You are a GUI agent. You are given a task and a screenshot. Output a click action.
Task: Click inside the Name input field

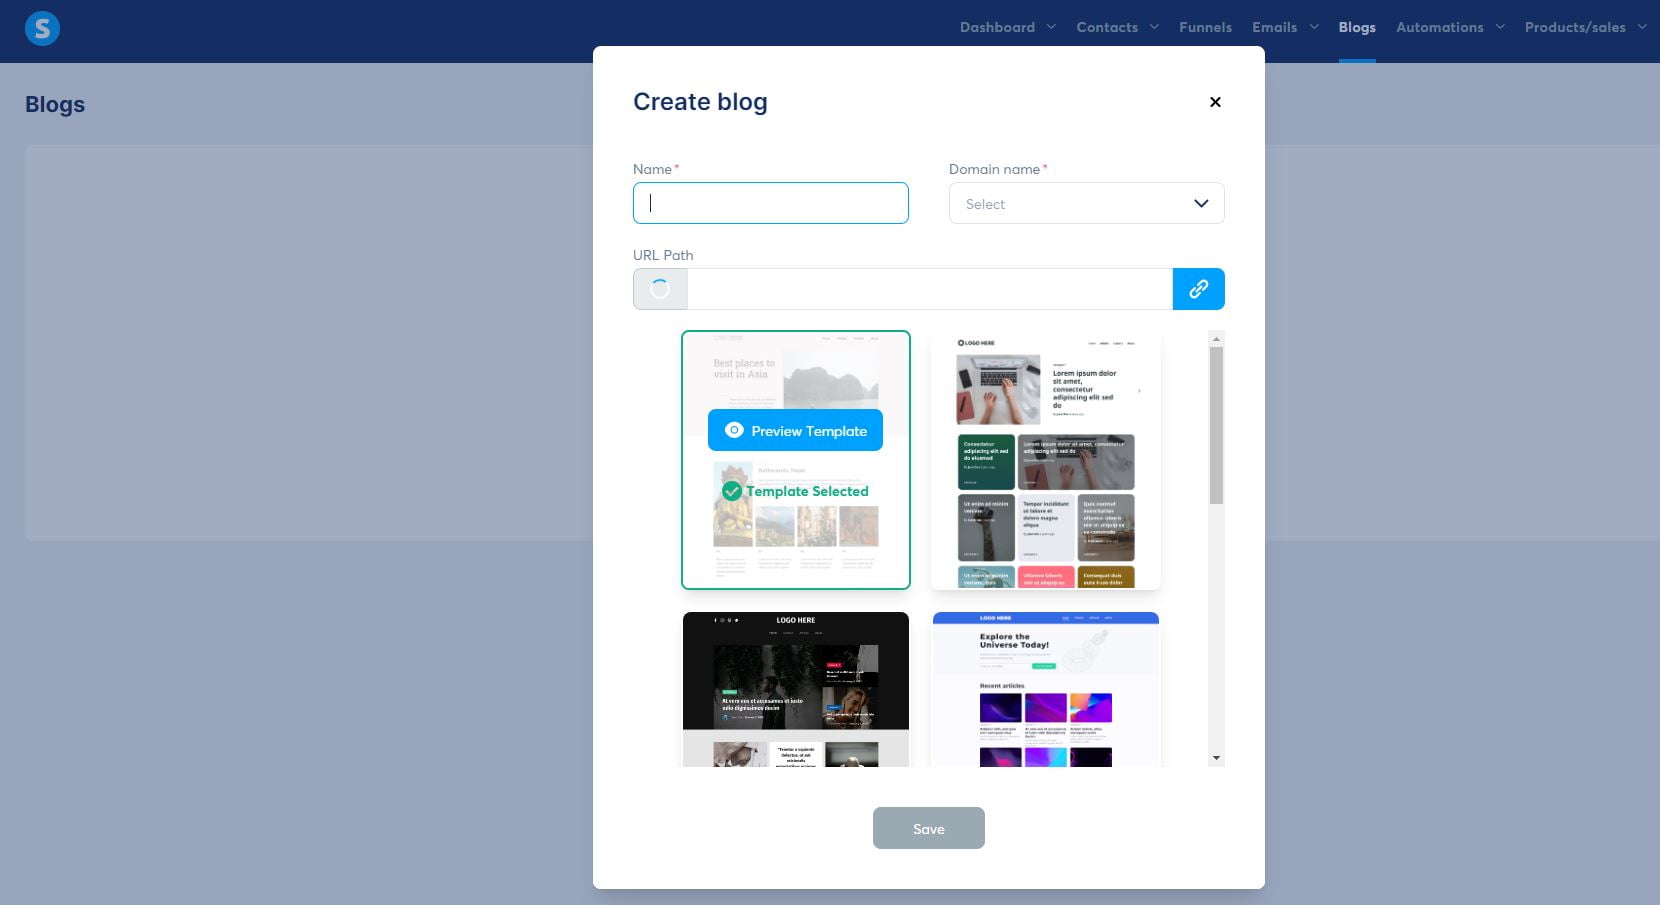click(770, 203)
